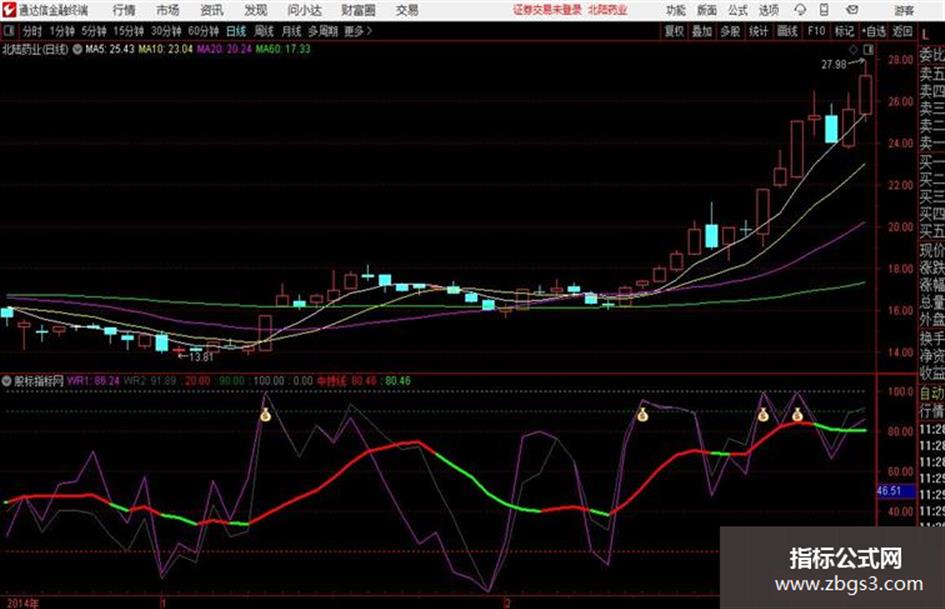Click the 13.81 low price label
The width and height of the screenshot is (945, 609).
tap(201, 357)
